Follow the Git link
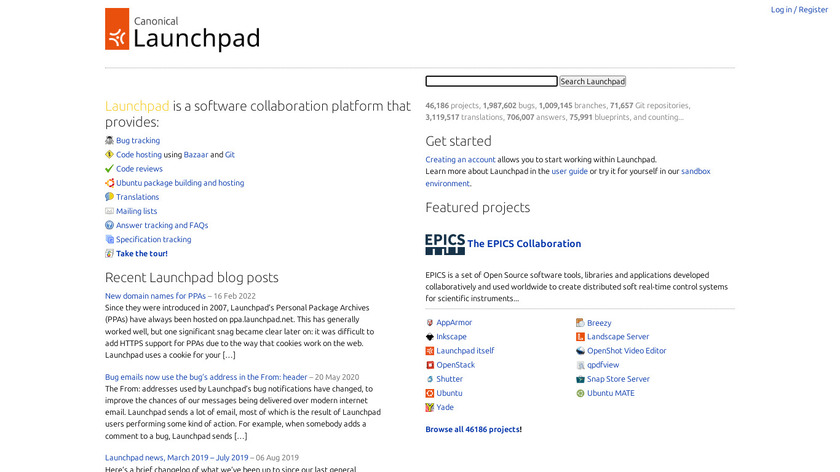This screenshot has height=472, width=840. pos(230,154)
